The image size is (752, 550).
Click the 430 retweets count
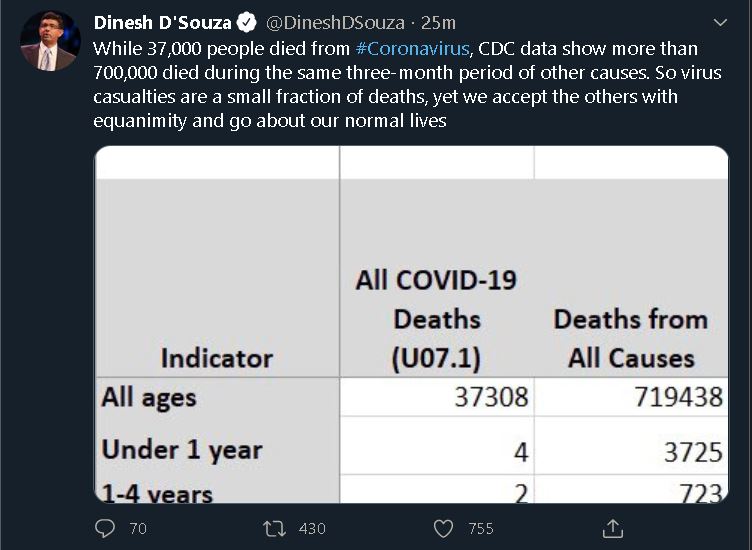tap(312, 528)
